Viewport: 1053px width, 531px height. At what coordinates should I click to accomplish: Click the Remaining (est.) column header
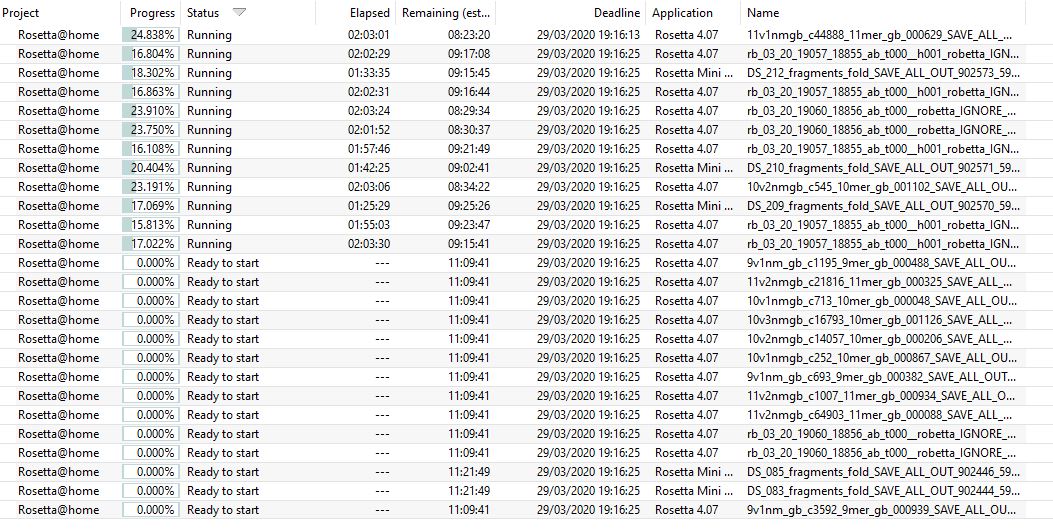445,13
